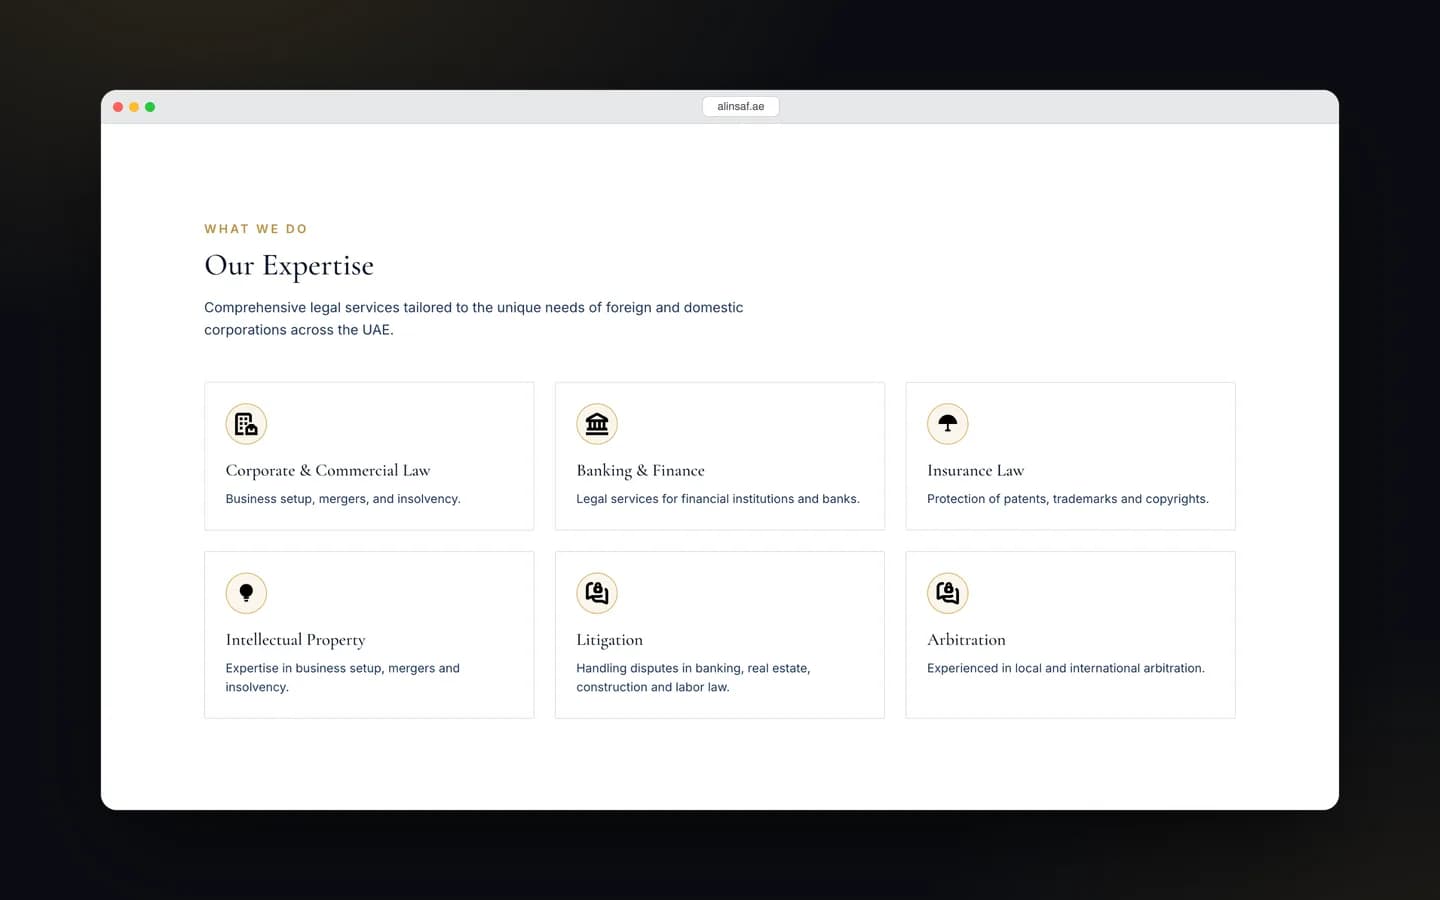Open the Insurance Law title
The height and width of the screenshot is (900, 1440).
click(975, 470)
